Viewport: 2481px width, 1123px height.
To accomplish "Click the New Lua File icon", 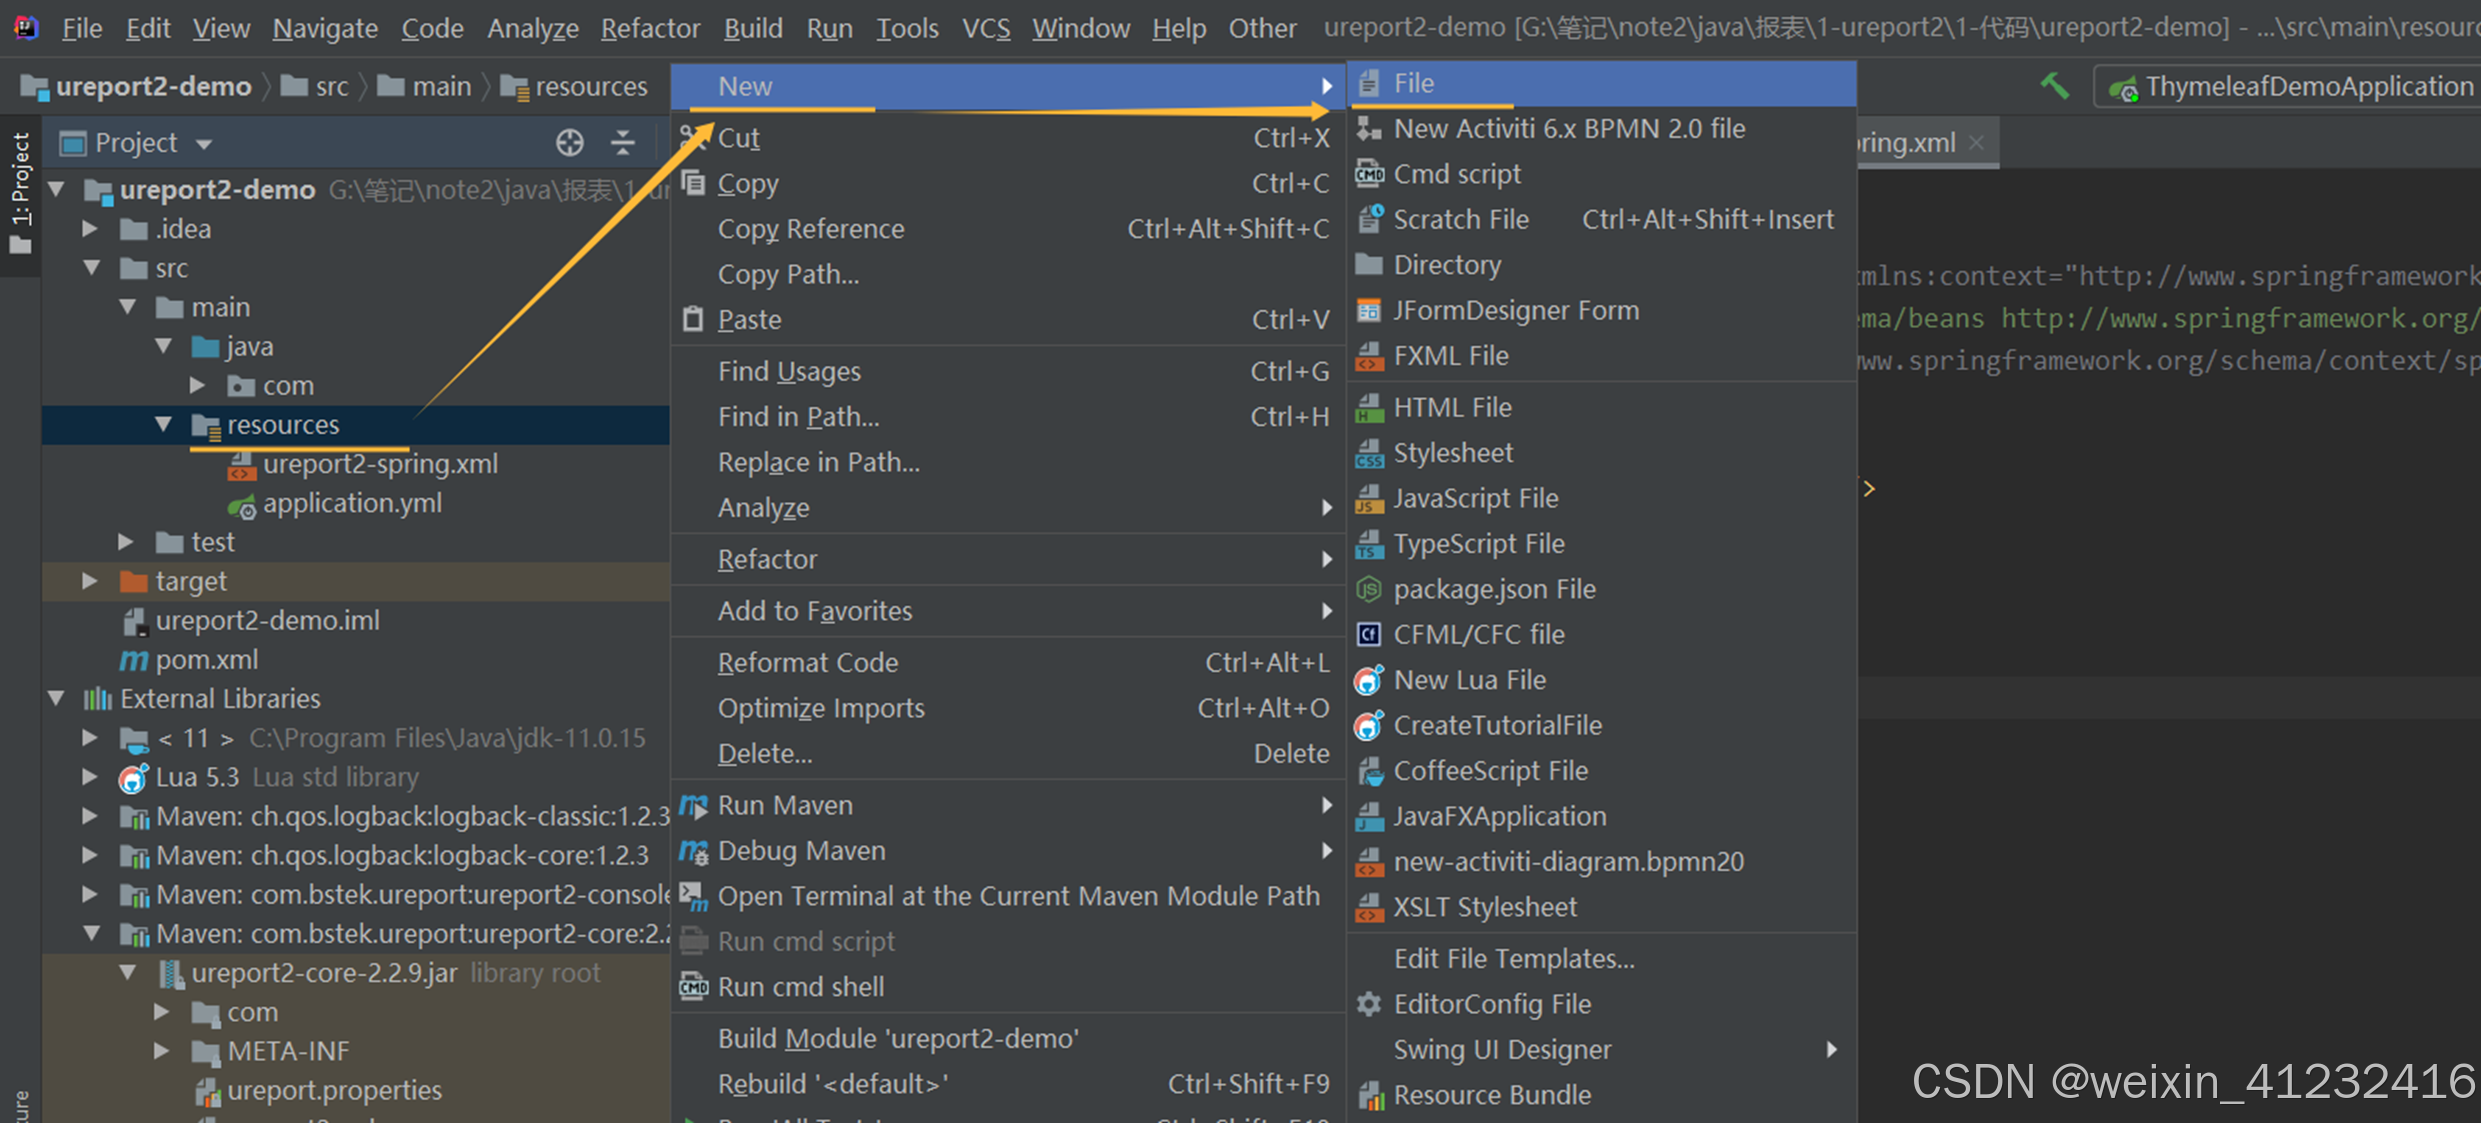I will pyautogui.click(x=1369, y=680).
